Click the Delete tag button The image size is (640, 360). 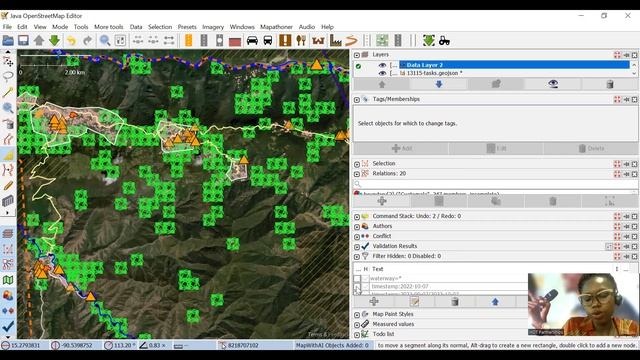(x=591, y=148)
